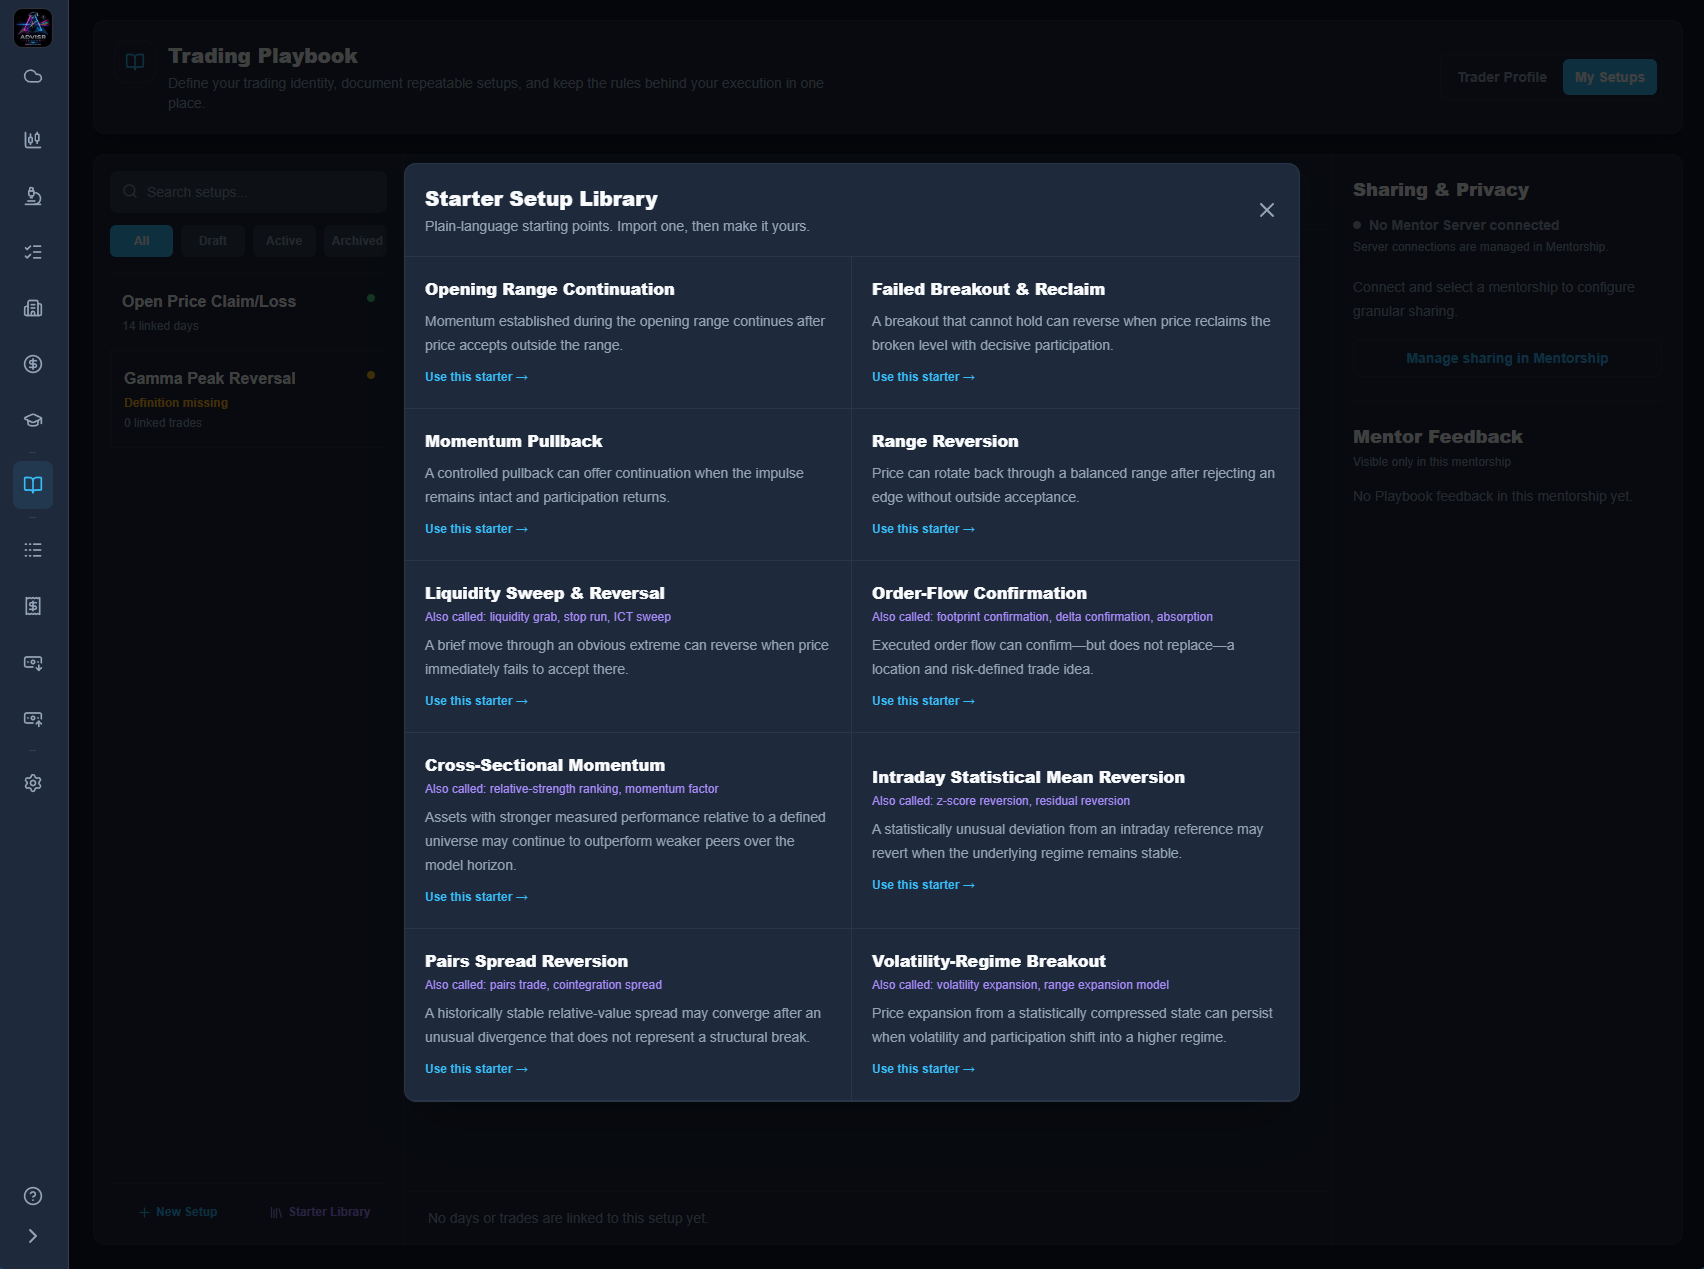Click the 'Definition missing' warning text
The width and height of the screenshot is (1704, 1269).
[x=176, y=403]
